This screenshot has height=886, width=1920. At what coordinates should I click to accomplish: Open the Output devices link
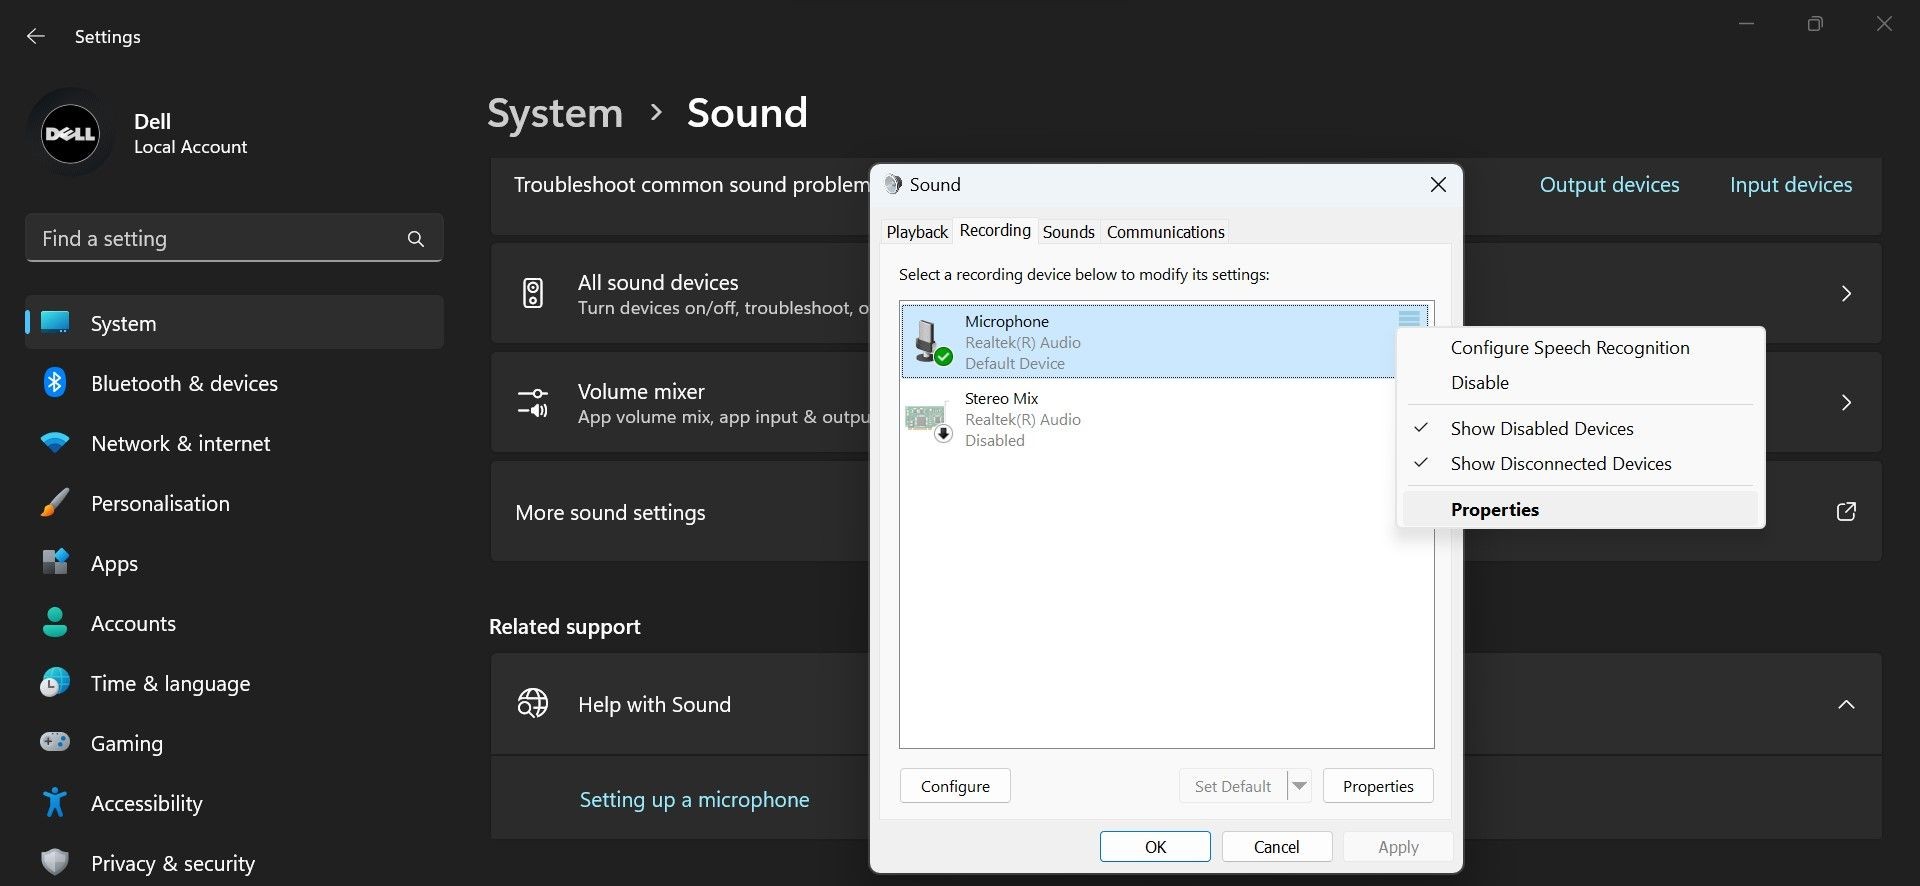pyautogui.click(x=1609, y=184)
